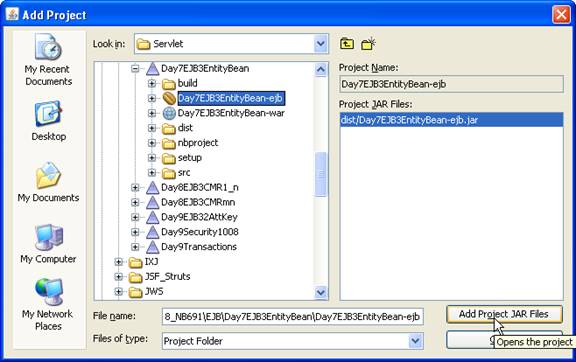The height and width of the screenshot is (362, 576).
Task: Expand the nbproject folder node
Action: 152,143
